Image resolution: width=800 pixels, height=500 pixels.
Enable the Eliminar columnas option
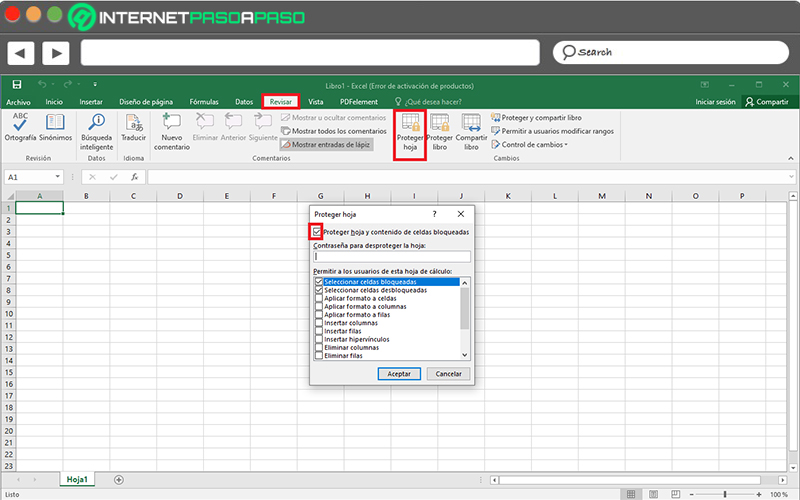tap(319, 347)
